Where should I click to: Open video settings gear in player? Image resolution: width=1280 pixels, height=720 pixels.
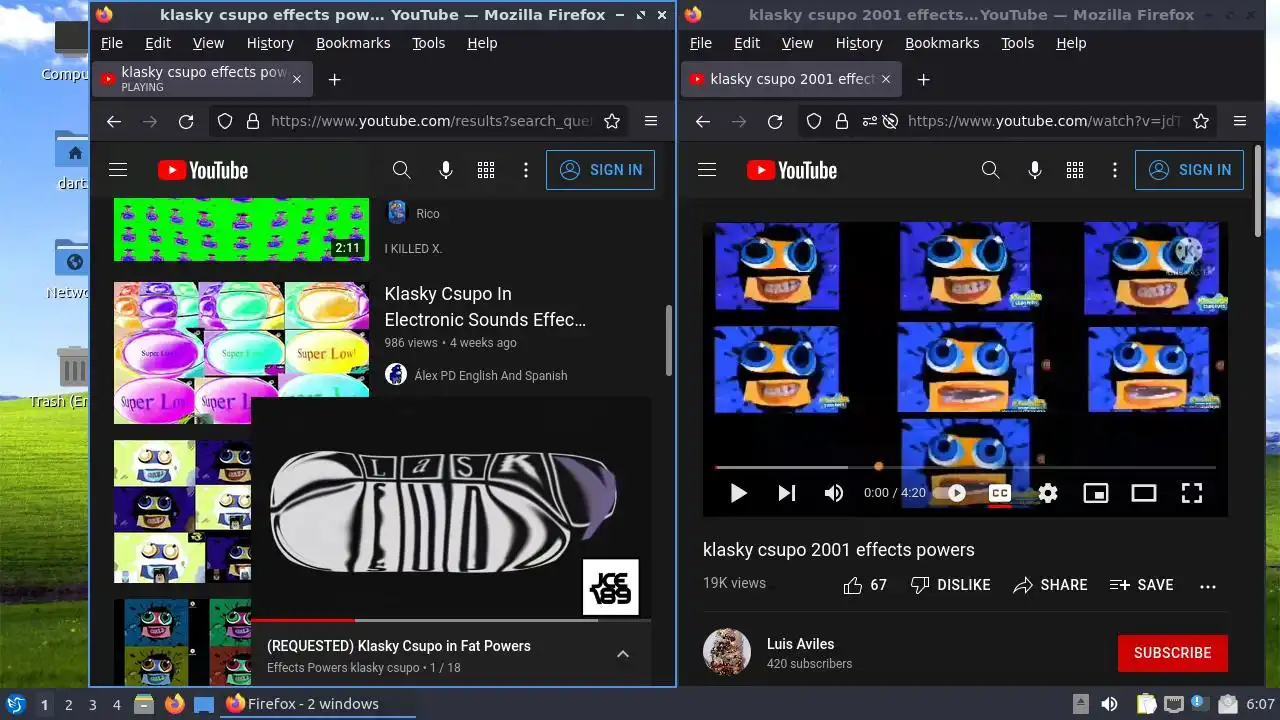[x=1048, y=493]
